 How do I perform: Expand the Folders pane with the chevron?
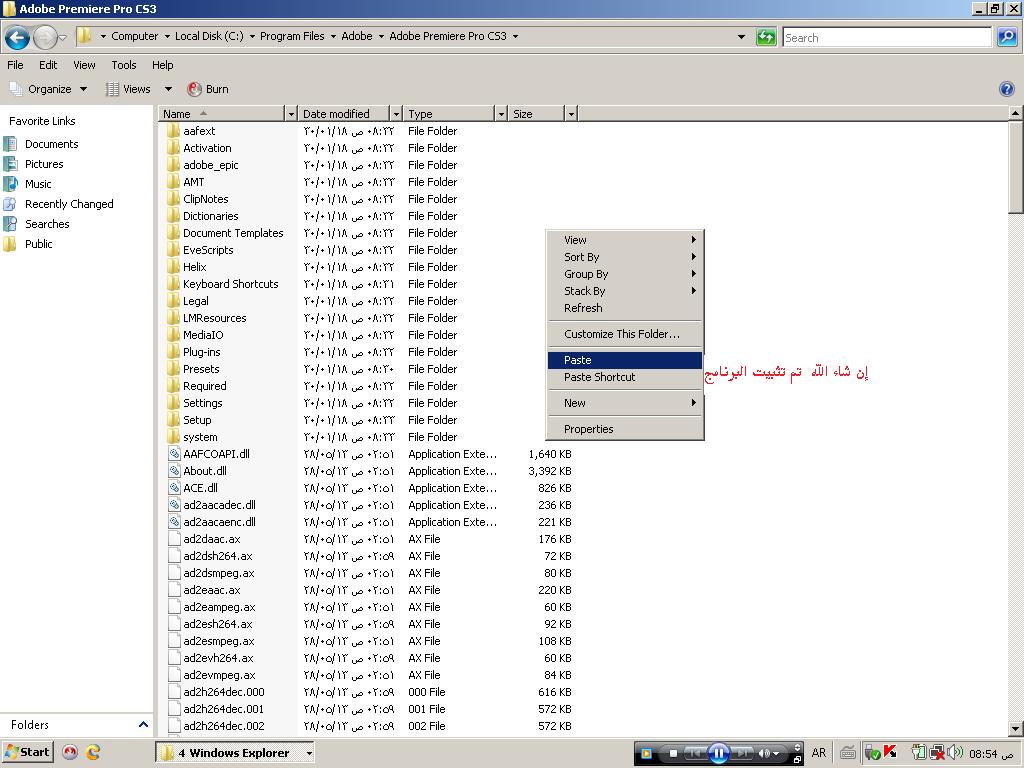pos(143,724)
